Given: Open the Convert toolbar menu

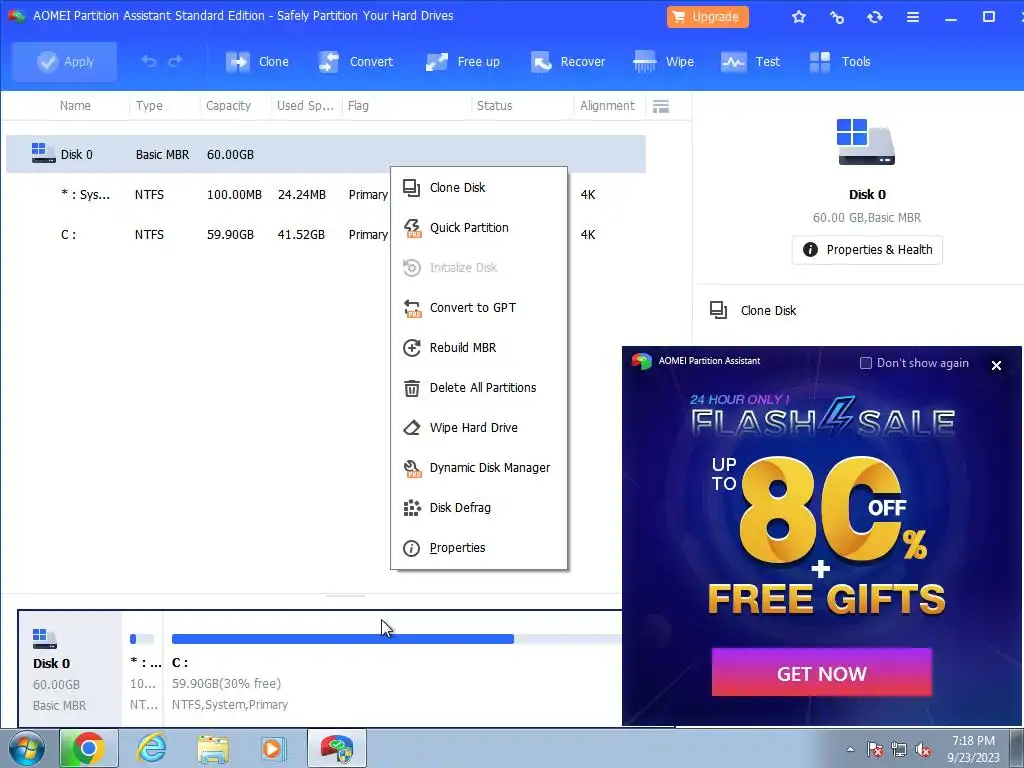Looking at the screenshot, I should (355, 61).
